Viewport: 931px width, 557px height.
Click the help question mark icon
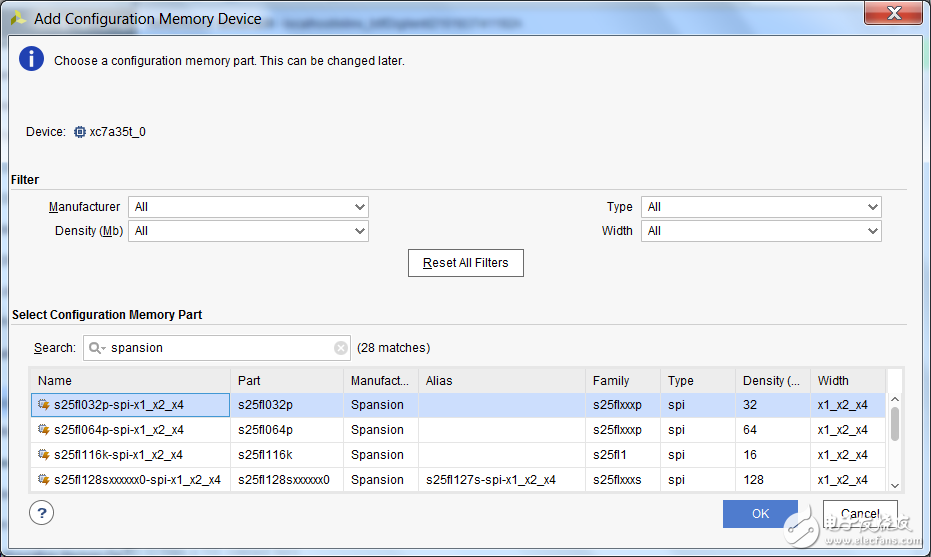click(42, 513)
